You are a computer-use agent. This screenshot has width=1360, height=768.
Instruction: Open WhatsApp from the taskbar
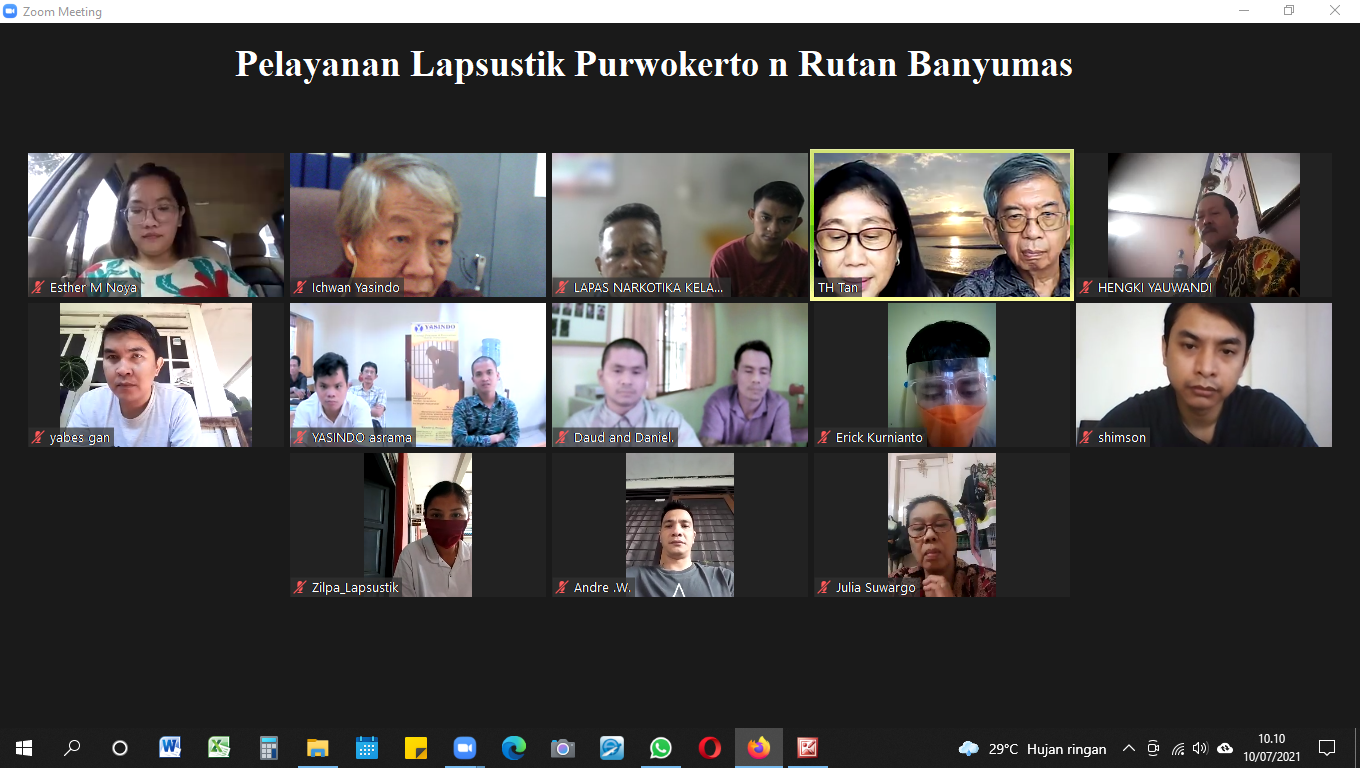[661, 748]
